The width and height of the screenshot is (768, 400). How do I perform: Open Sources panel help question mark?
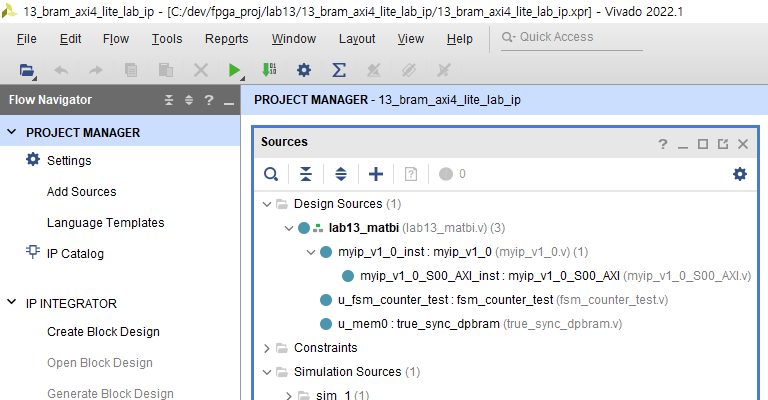[x=663, y=144]
